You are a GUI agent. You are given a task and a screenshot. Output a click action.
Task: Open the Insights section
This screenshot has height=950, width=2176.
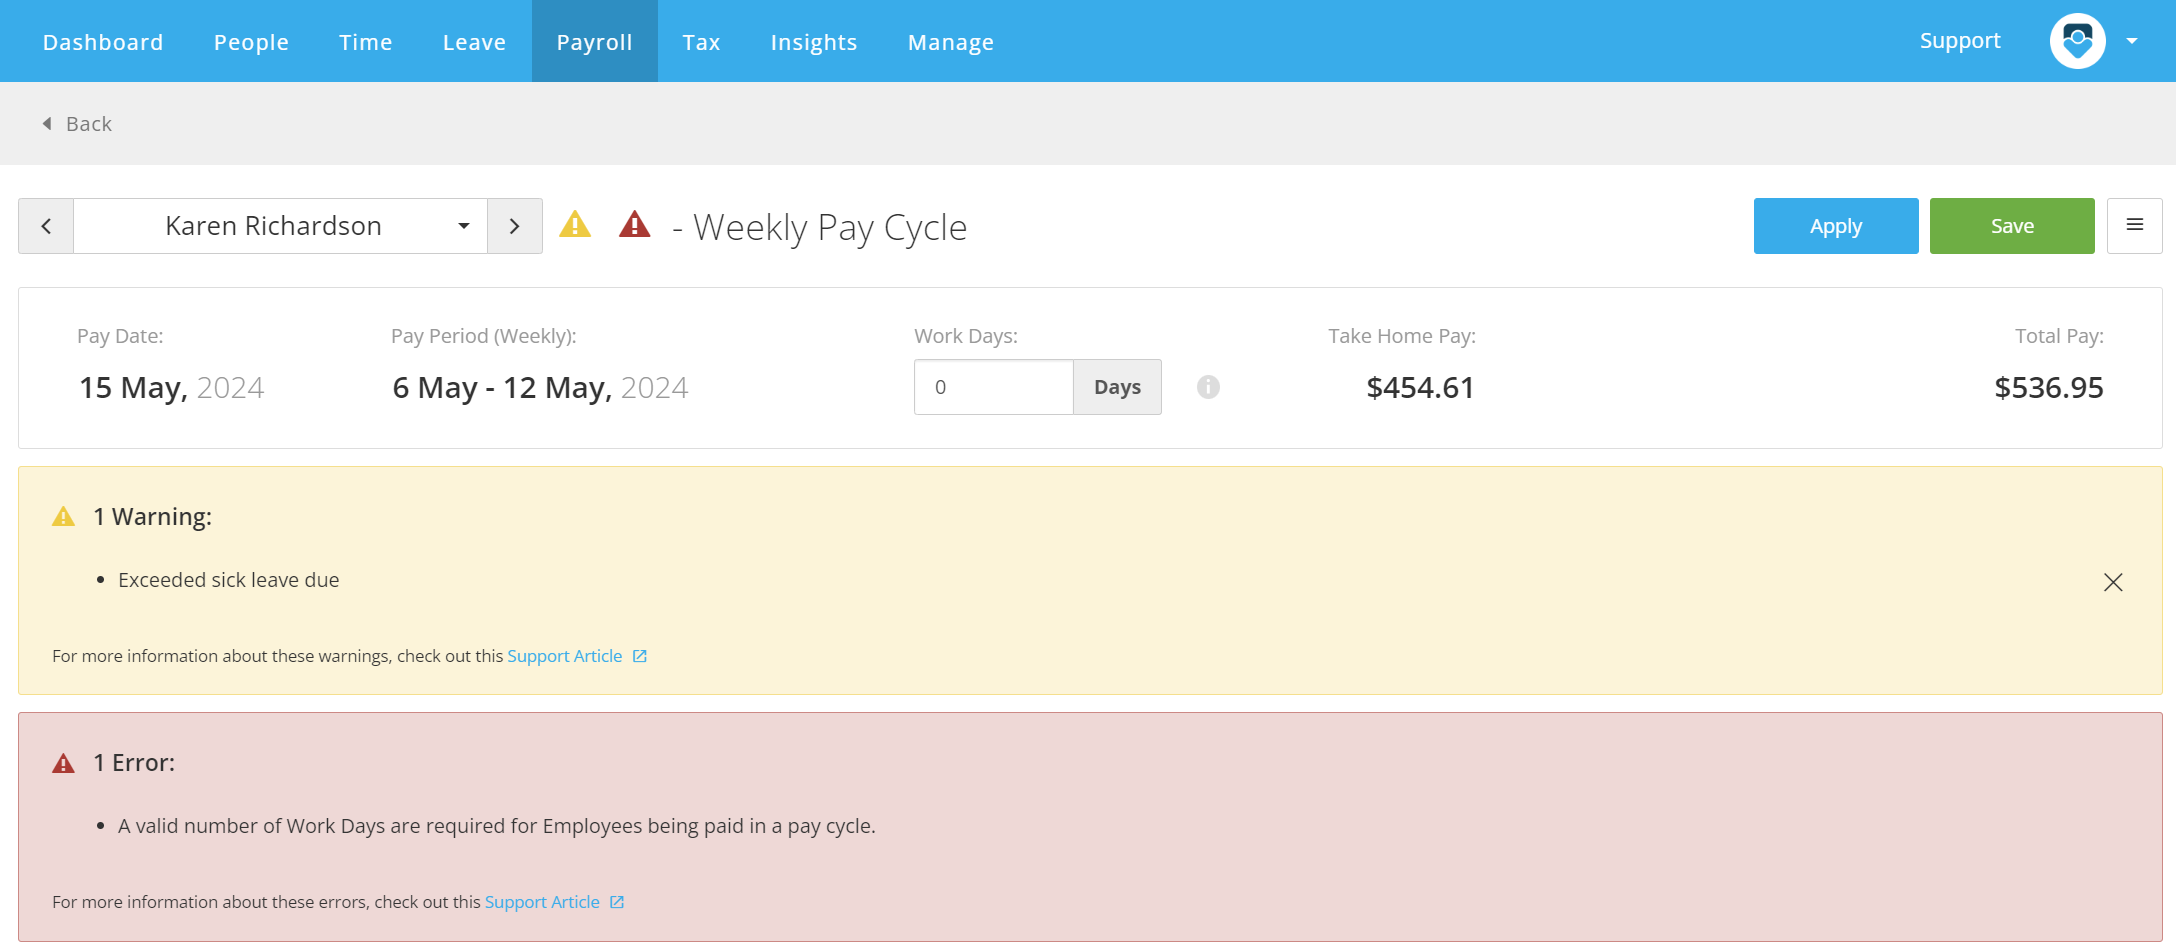[814, 42]
